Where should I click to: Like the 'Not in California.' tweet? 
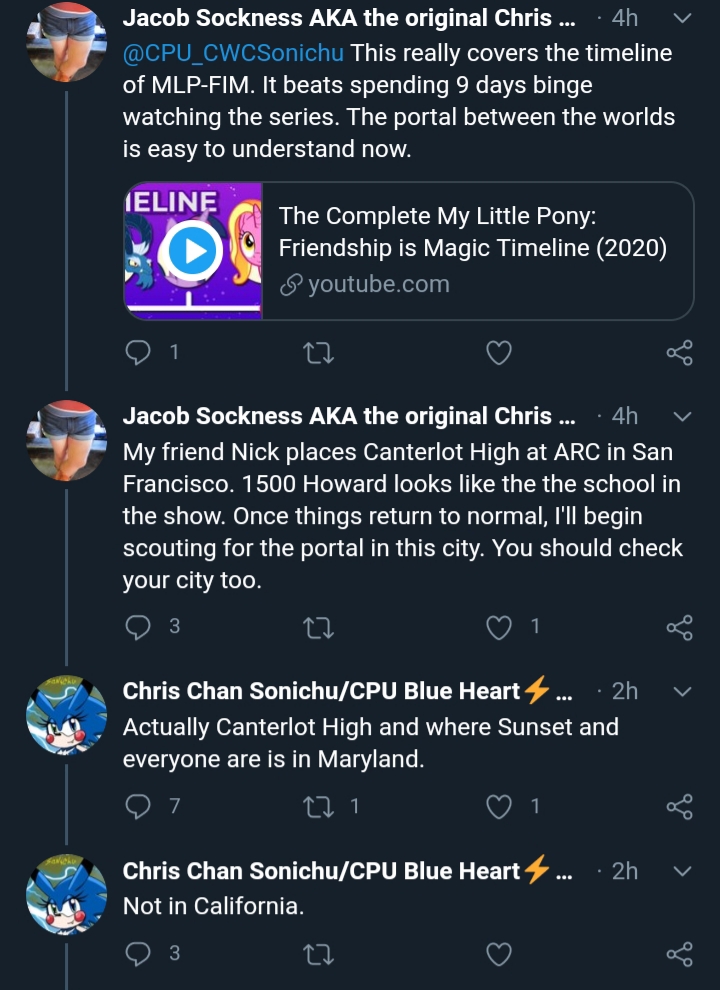(498, 953)
